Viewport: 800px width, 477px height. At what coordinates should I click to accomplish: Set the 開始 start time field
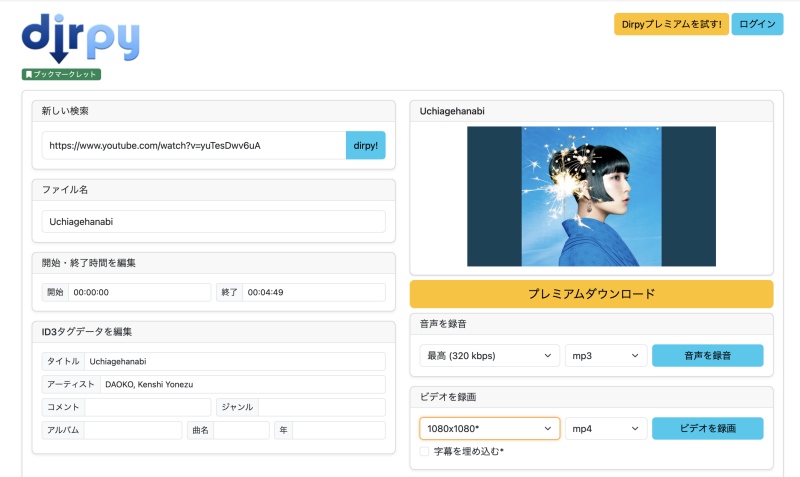pos(139,292)
